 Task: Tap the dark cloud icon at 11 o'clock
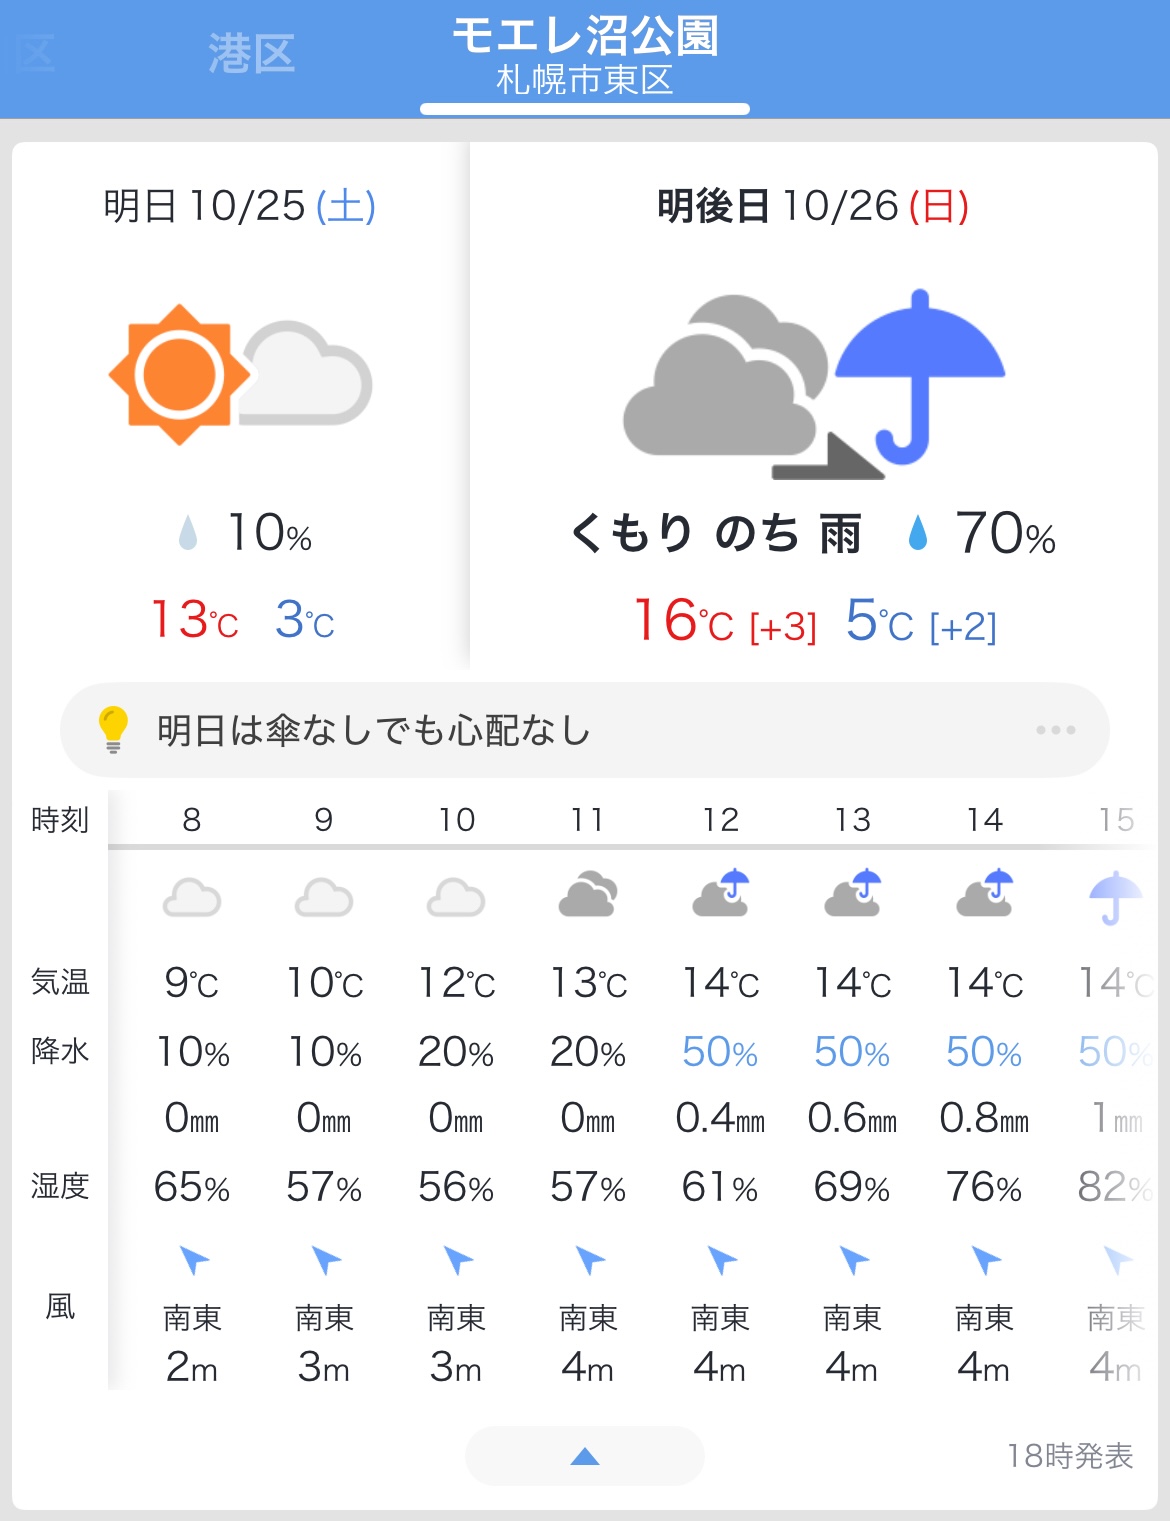(587, 895)
